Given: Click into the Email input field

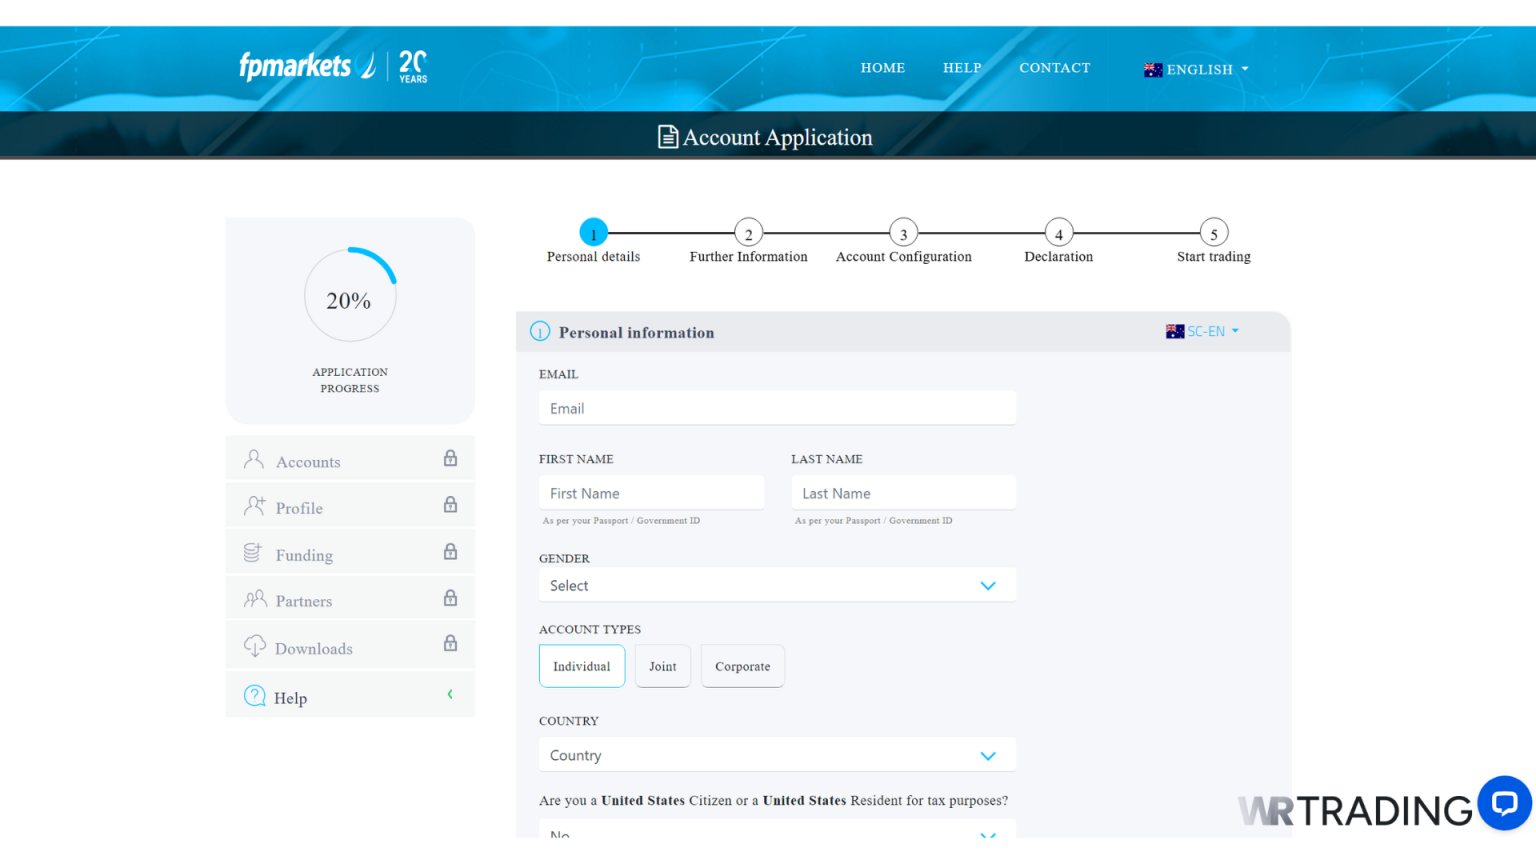Looking at the screenshot, I should point(777,408).
